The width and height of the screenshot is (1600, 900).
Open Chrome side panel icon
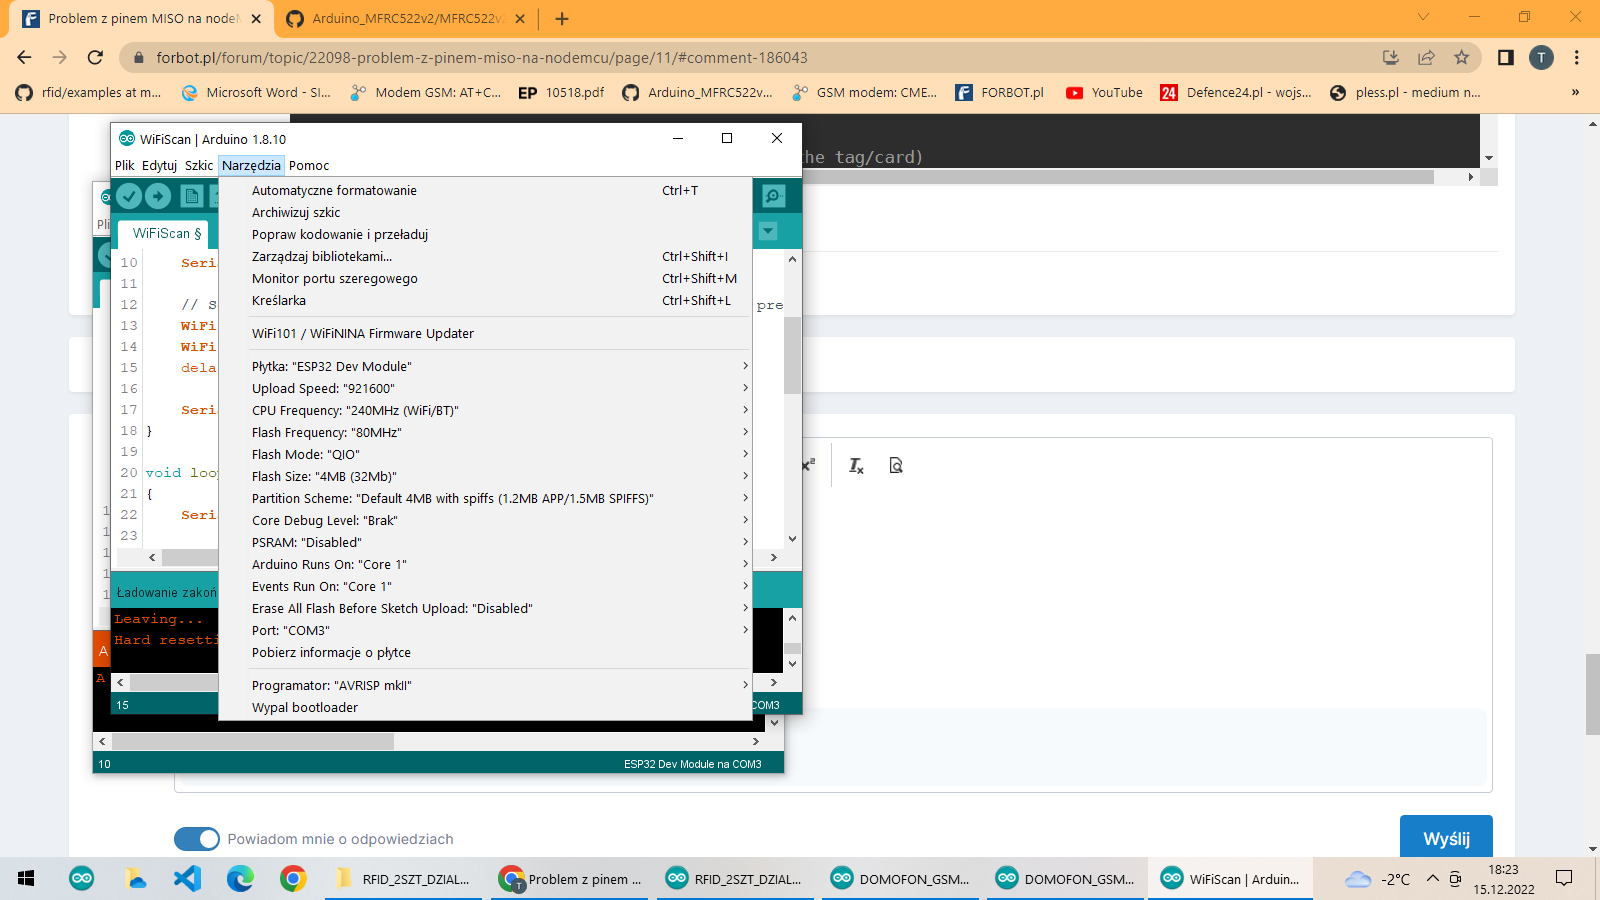click(1505, 57)
